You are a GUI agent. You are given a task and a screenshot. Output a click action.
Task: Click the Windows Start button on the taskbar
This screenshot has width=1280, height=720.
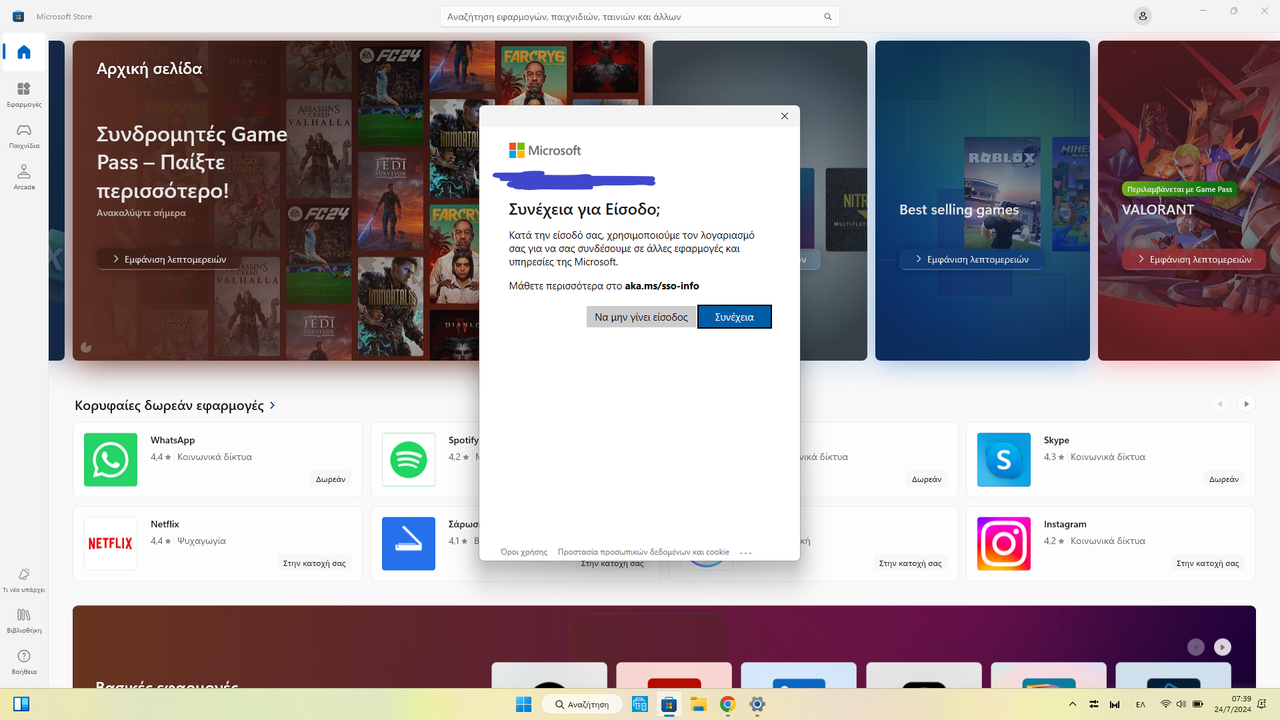[x=523, y=704]
